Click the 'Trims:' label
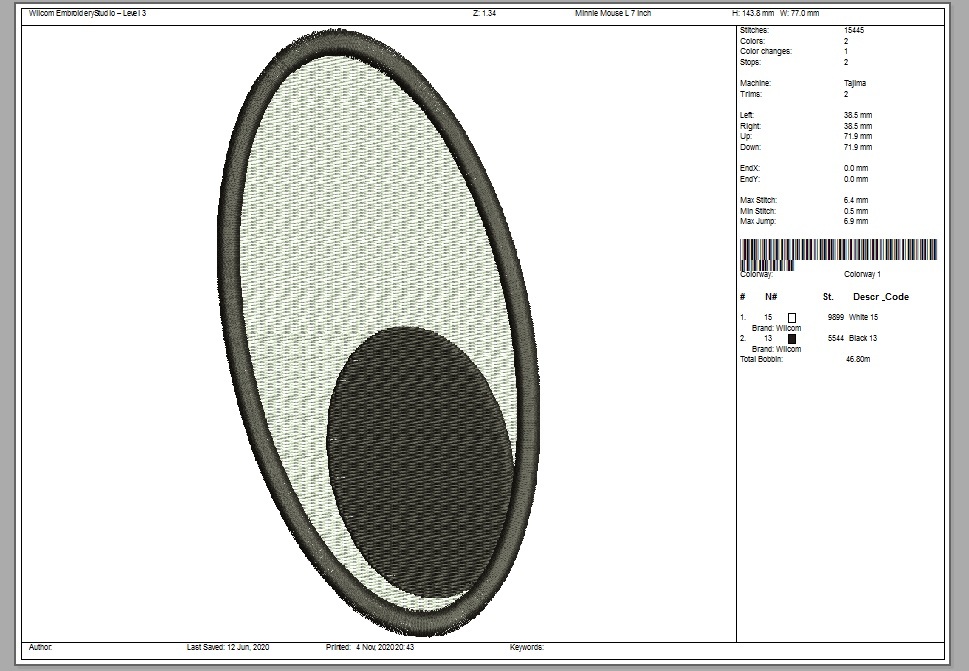This screenshot has width=969, height=671. tap(751, 95)
